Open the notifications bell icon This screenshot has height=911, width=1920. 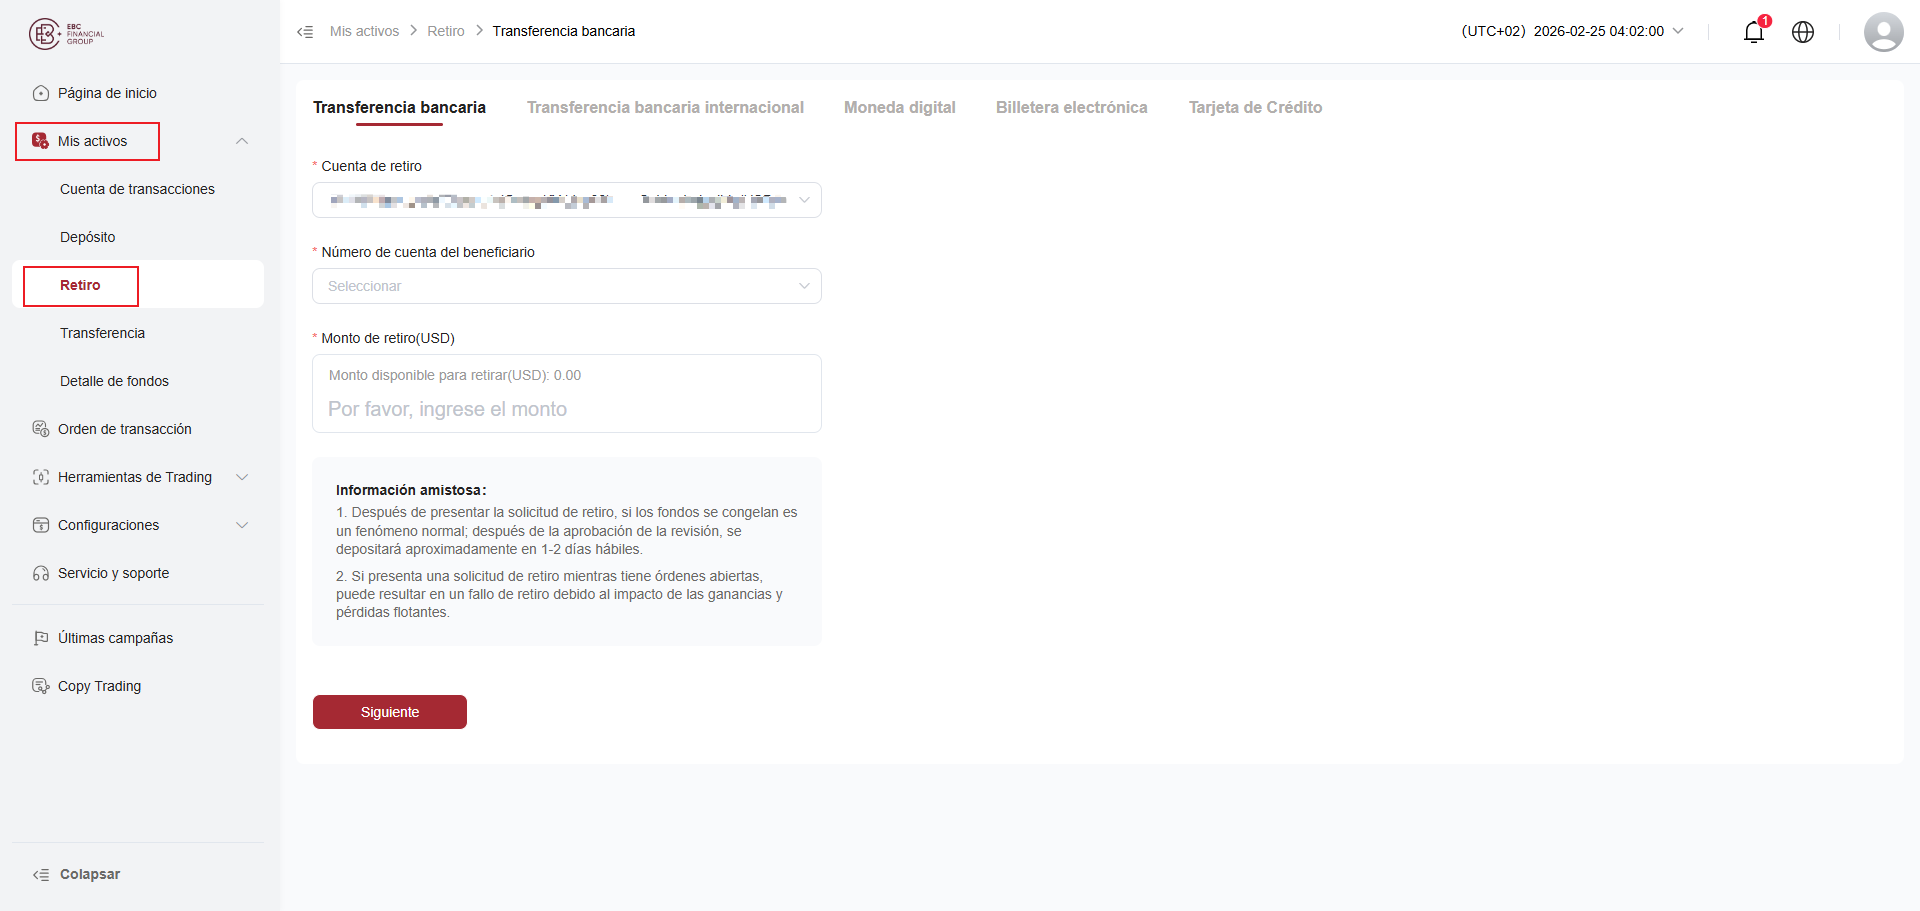click(x=1753, y=32)
